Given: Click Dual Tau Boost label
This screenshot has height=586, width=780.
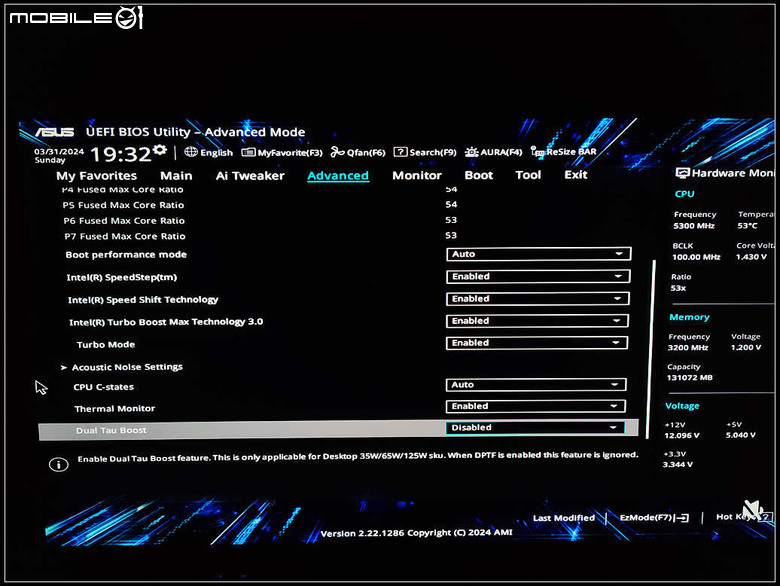Looking at the screenshot, I should [x=111, y=430].
